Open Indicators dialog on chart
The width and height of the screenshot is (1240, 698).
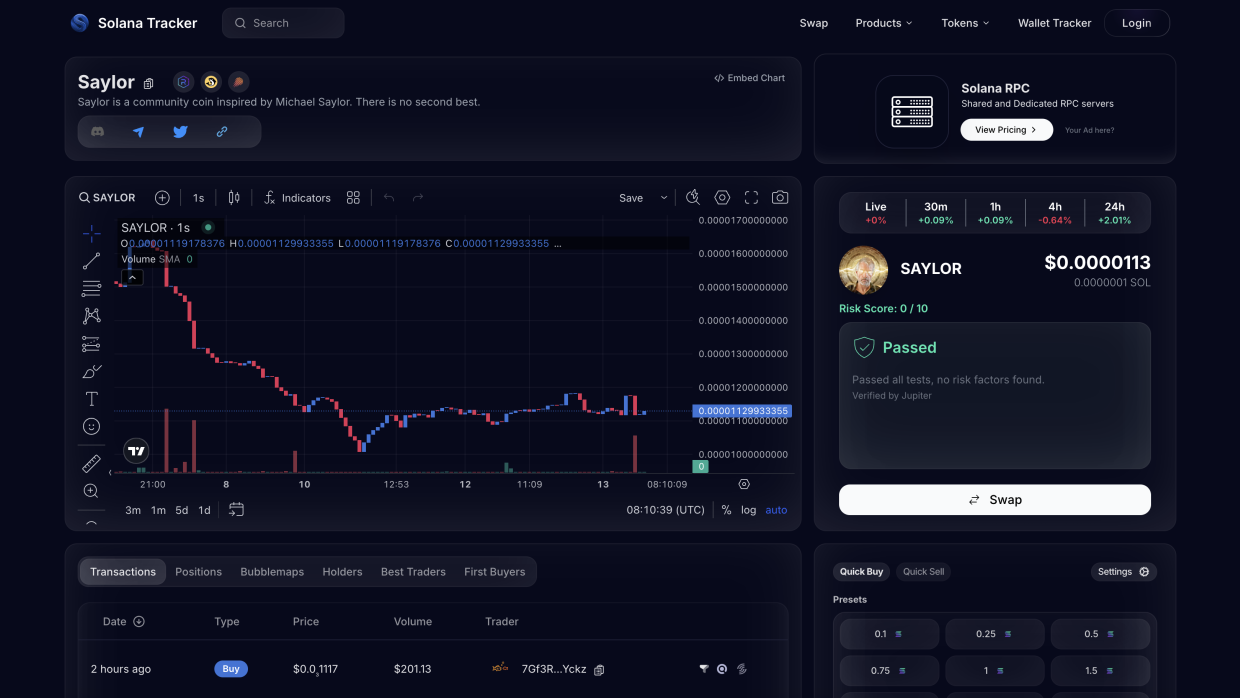coord(297,198)
